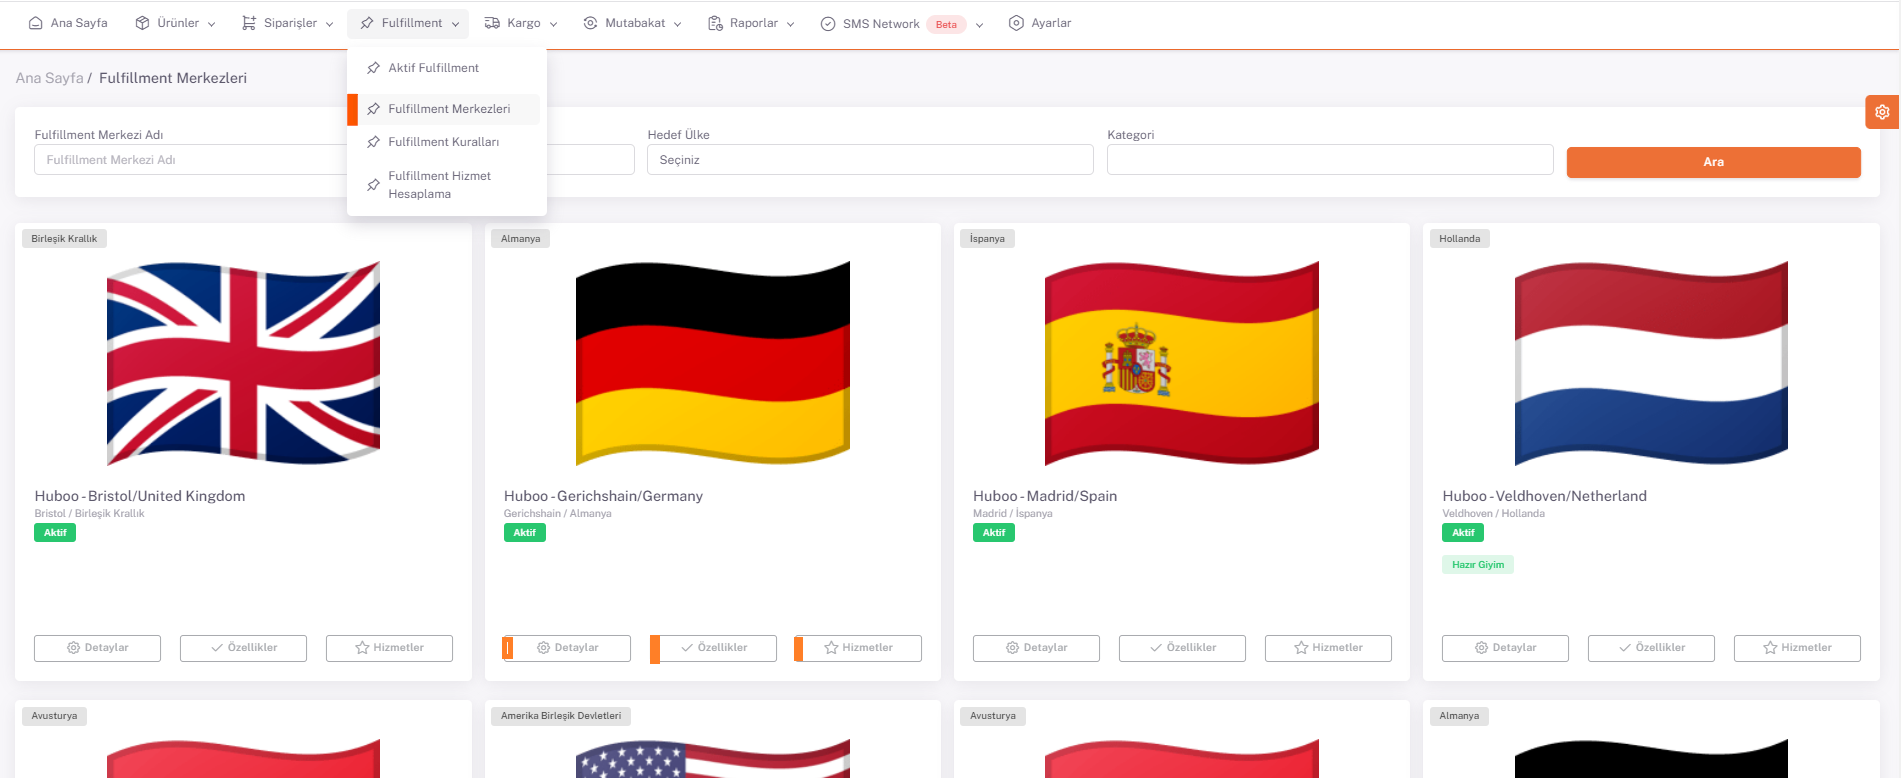Open the SMS Network menu label

click(881, 24)
